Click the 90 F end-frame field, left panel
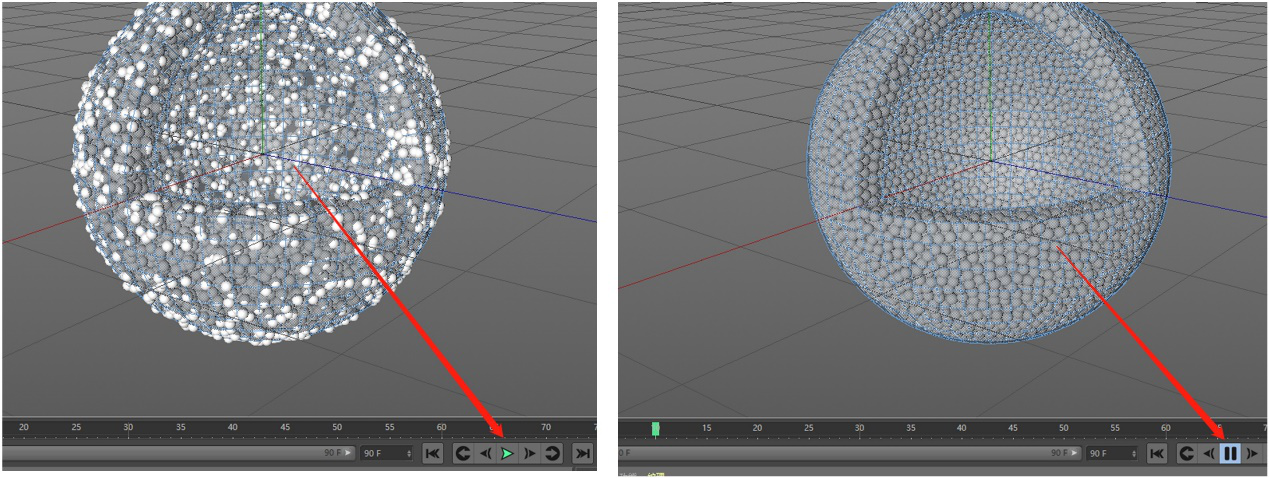 coord(380,454)
